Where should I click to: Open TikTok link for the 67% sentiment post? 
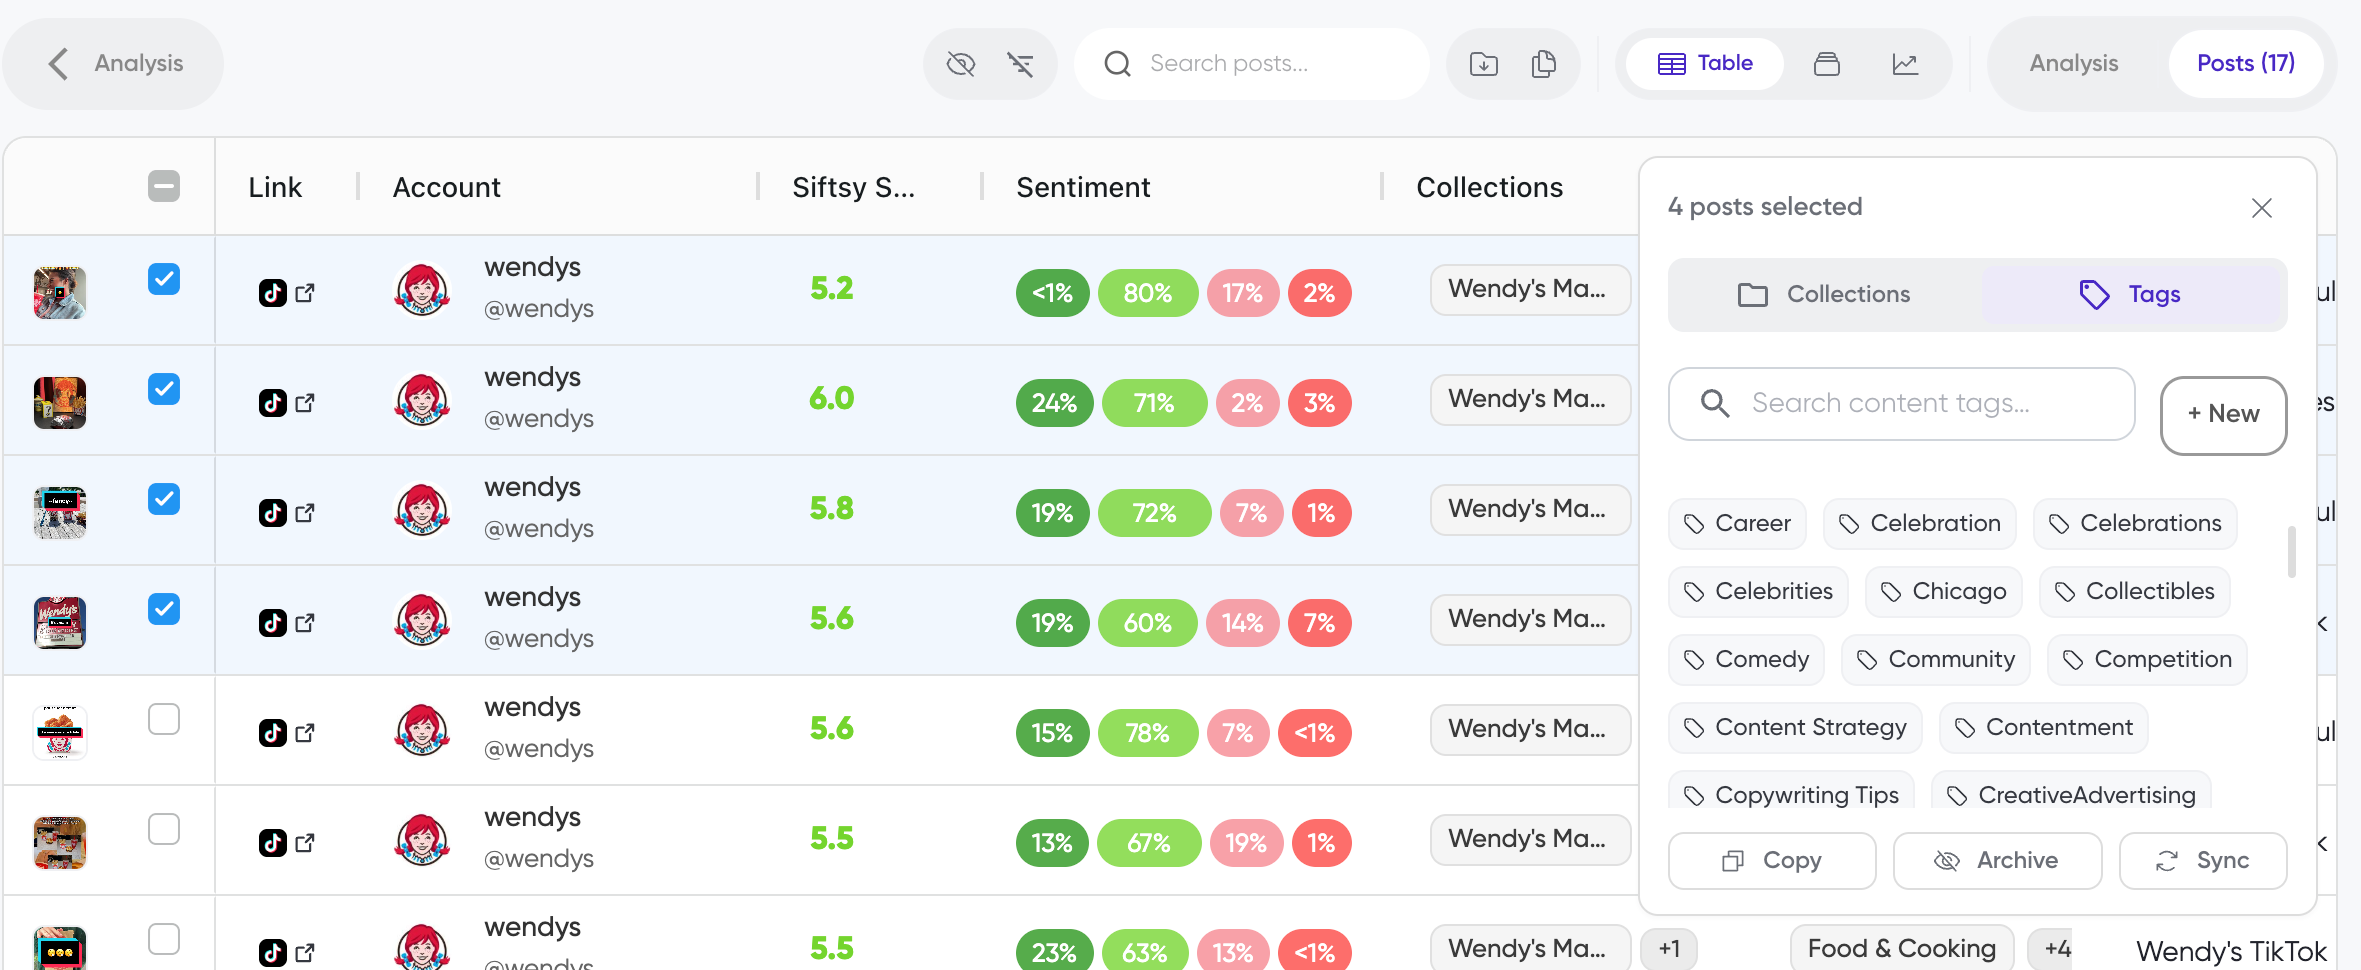(x=287, y=843)
